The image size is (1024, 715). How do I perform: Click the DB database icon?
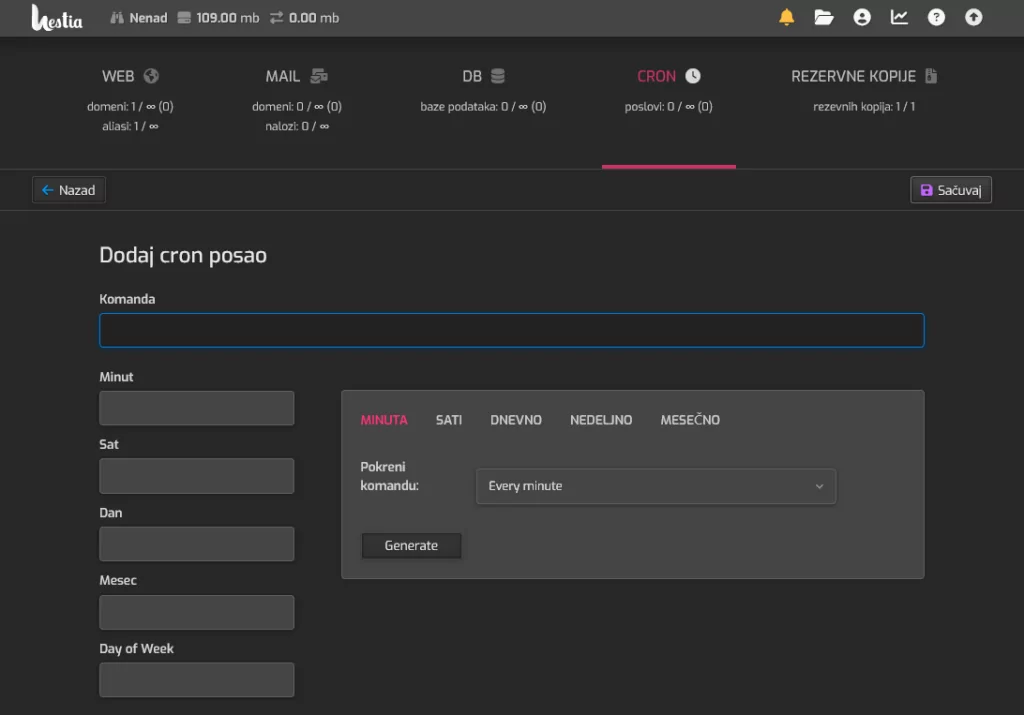pyautogui.click(x=498, y=76)
